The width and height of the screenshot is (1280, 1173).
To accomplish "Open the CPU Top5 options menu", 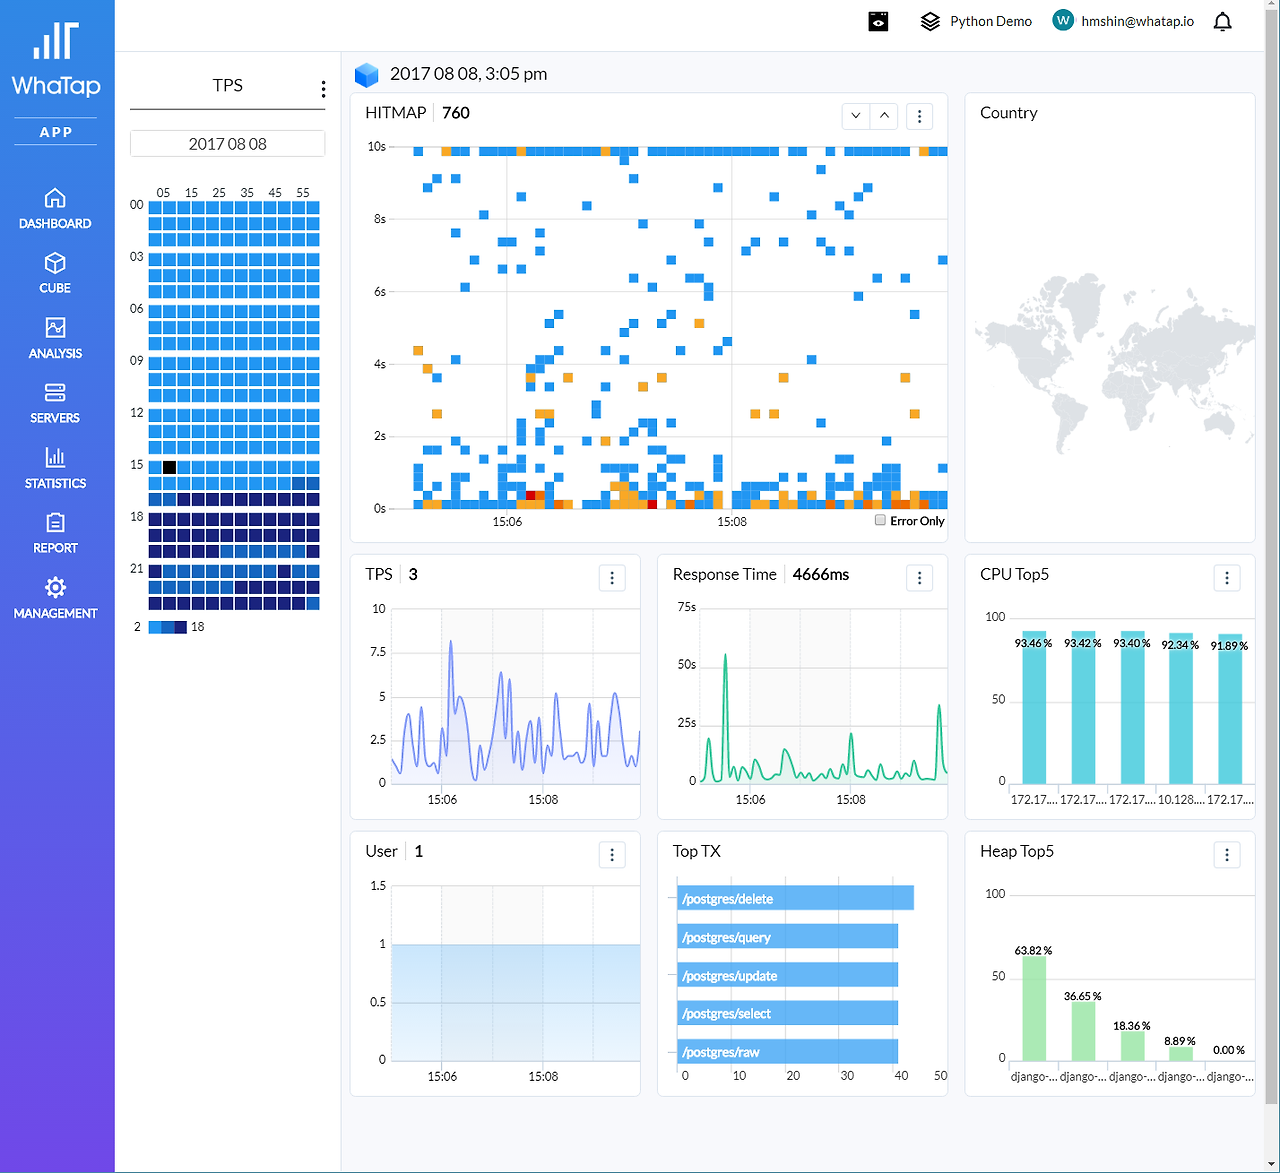I will pos(1227,577).
